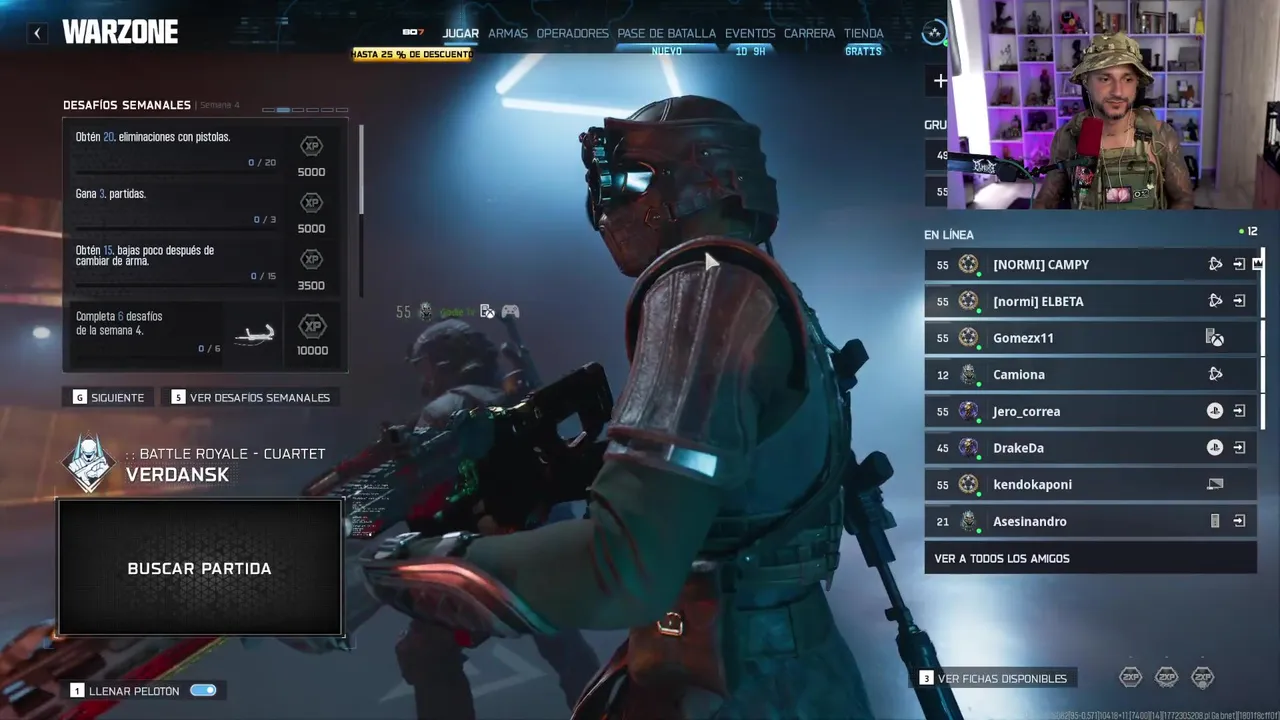1280x720 pixels.
Task: Select kendokaponi in friends list
Action: pos(1090,485)
